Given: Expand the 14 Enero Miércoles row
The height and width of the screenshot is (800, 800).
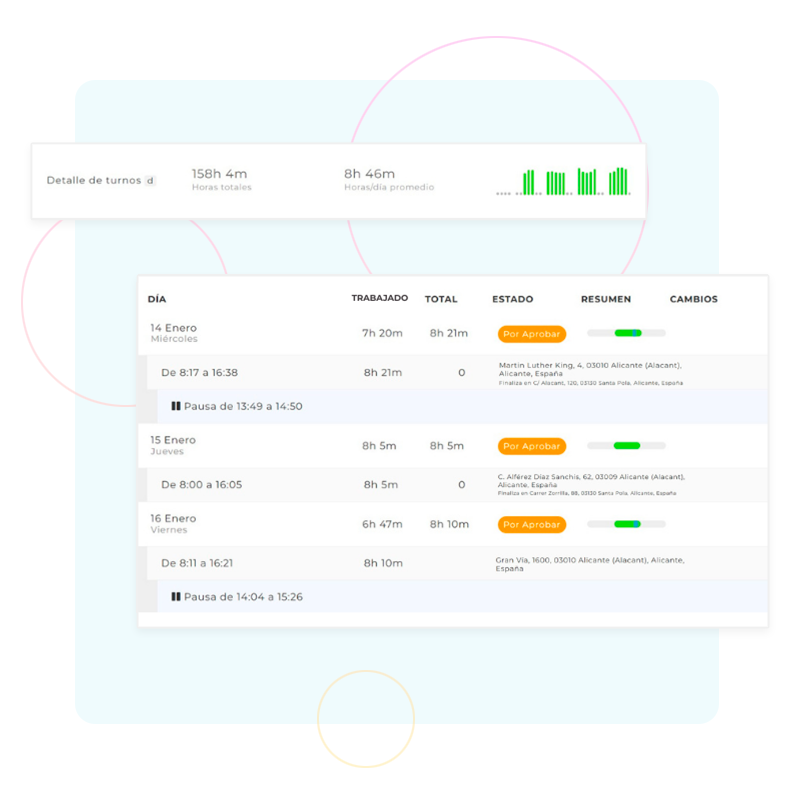Looking at the screenshot, I should pyautogui.click(x=174, y=333).
